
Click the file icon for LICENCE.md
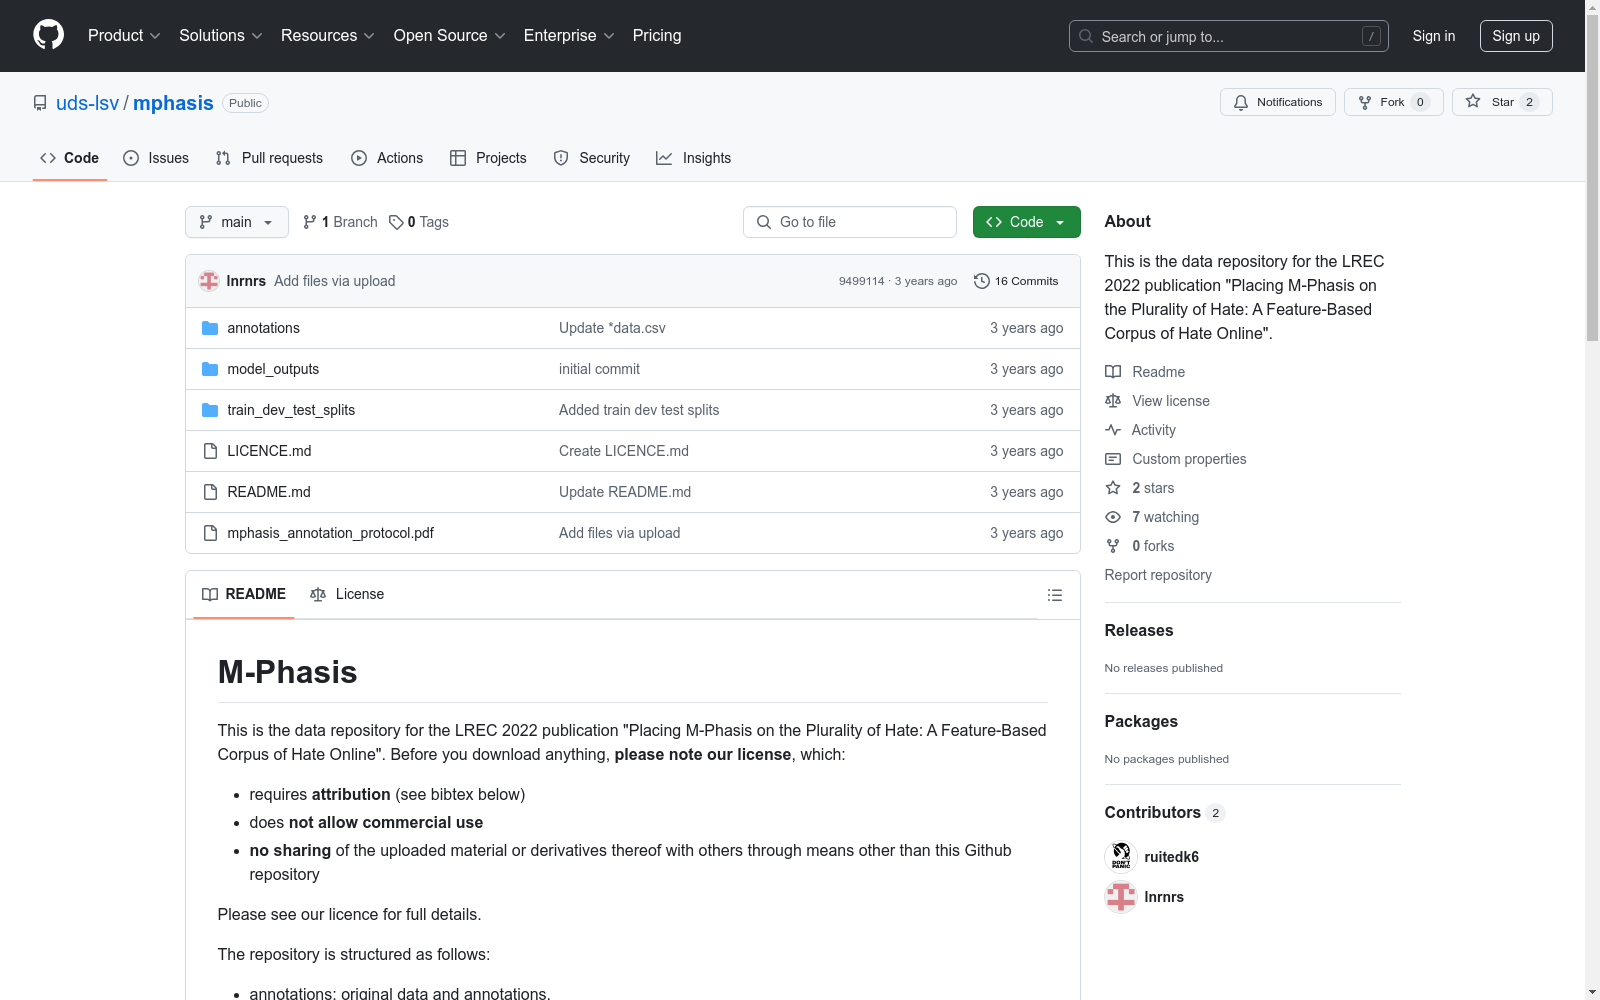(x=210, y=451)
